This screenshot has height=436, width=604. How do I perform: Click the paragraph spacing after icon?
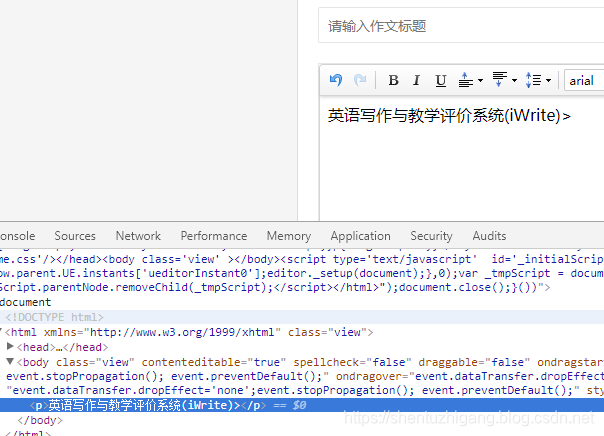click(500, 80)
